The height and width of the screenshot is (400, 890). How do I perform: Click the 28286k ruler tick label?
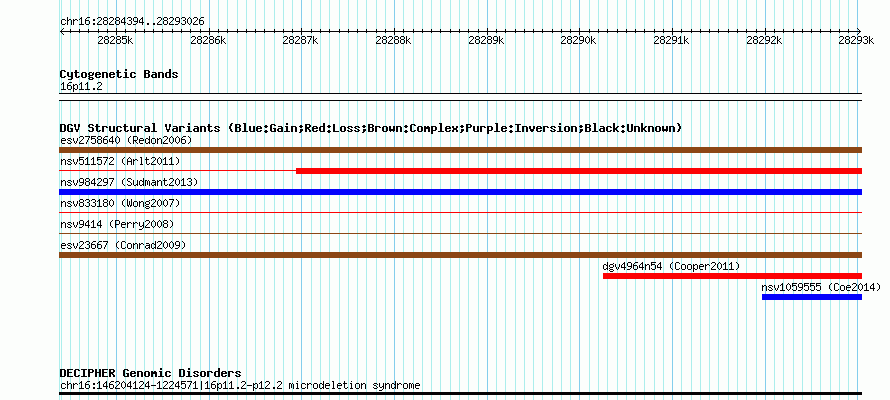pyautogui.click(x=208, y=40)
